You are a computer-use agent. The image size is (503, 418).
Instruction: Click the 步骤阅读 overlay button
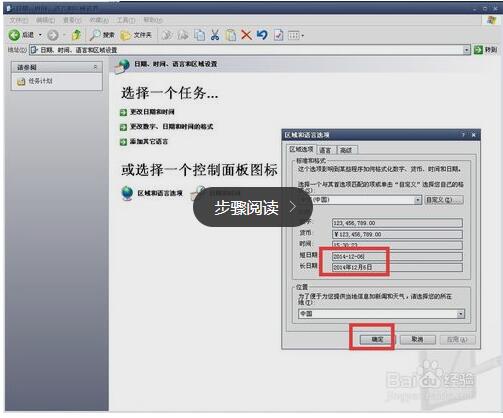(253, 207)
